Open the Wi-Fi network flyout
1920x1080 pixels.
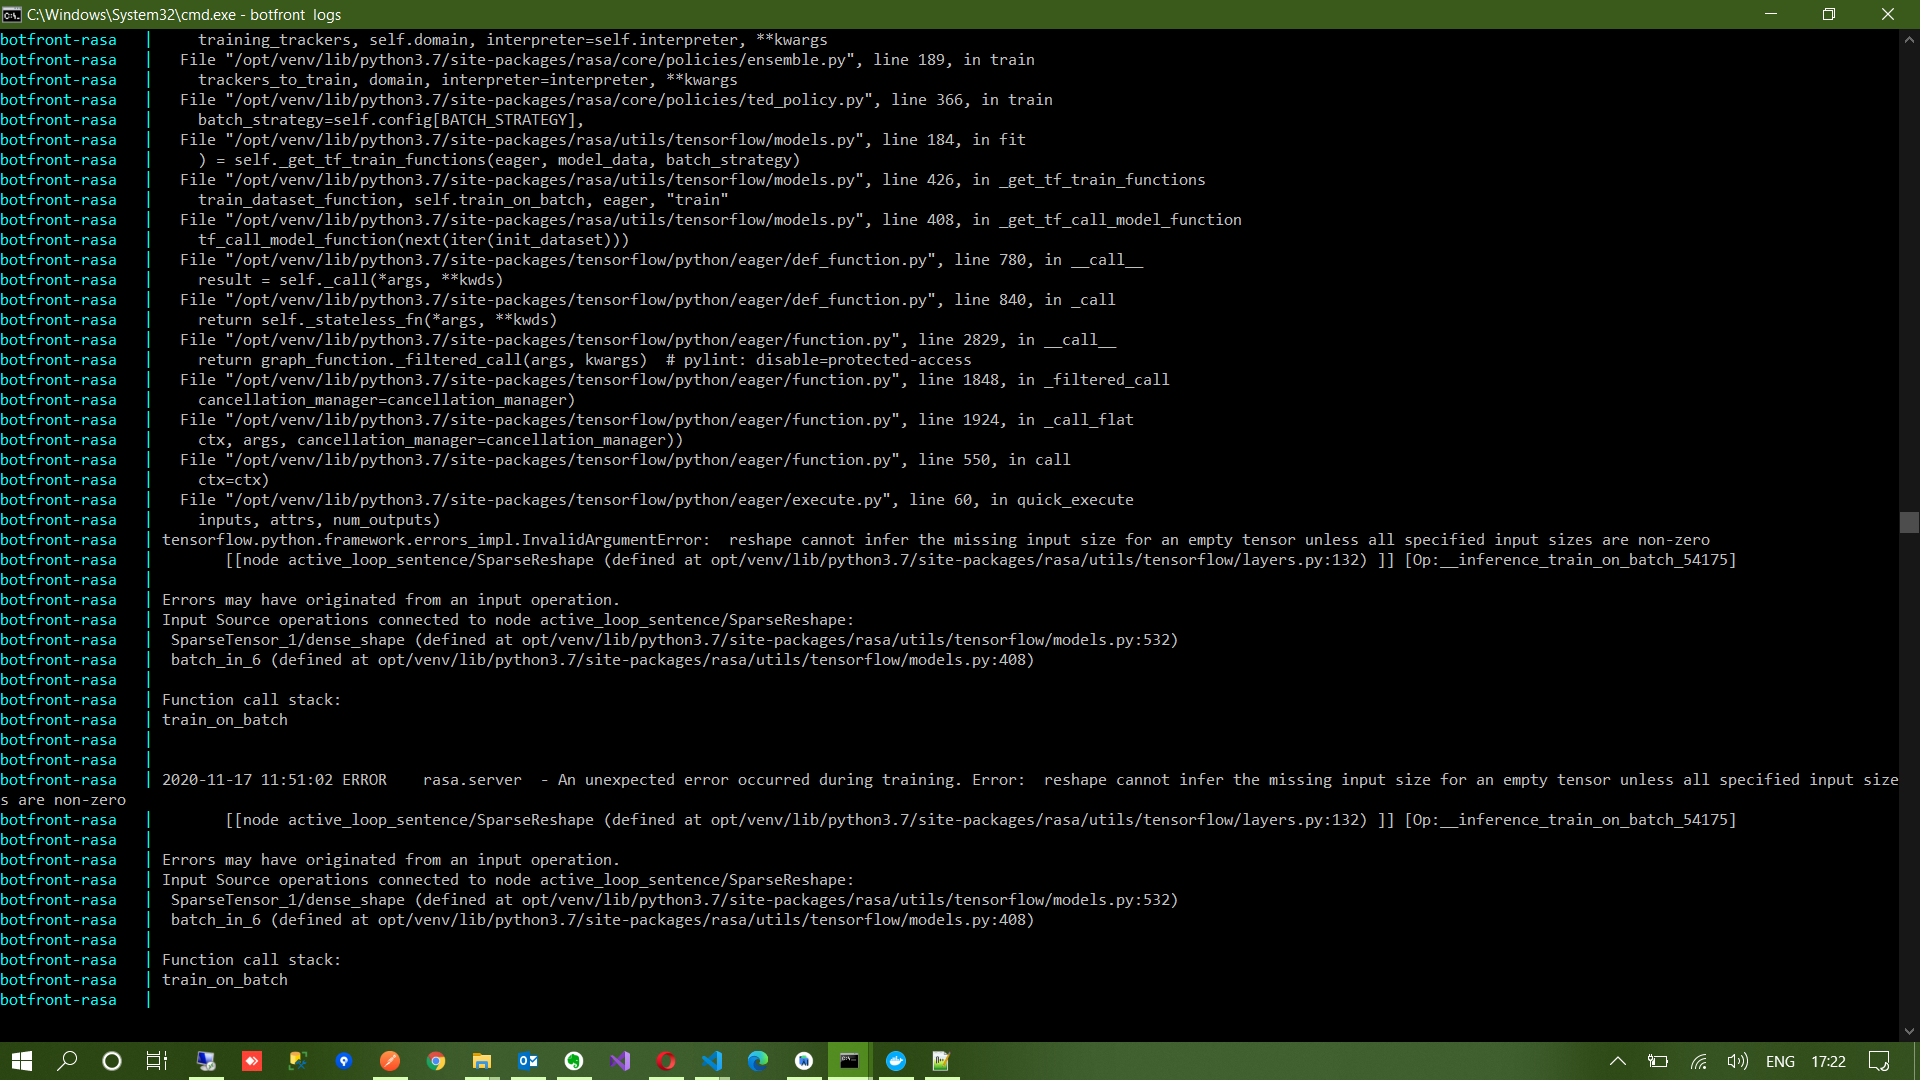tap(1698, 1061)
